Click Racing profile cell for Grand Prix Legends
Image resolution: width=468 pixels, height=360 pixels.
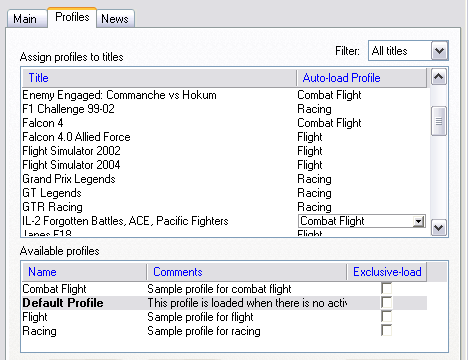(314, 179)
